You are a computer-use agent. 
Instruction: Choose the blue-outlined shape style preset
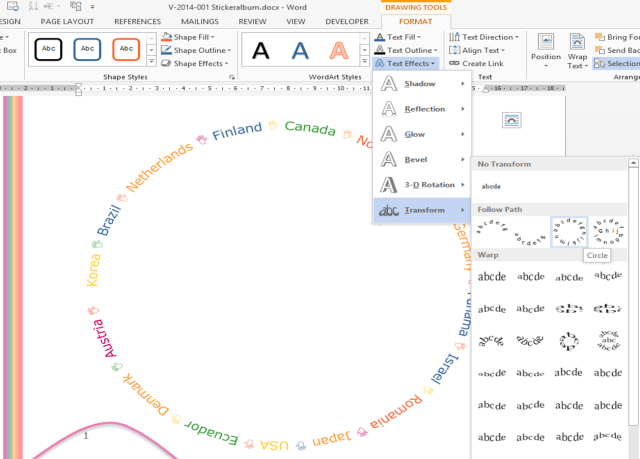click(88, 49)
